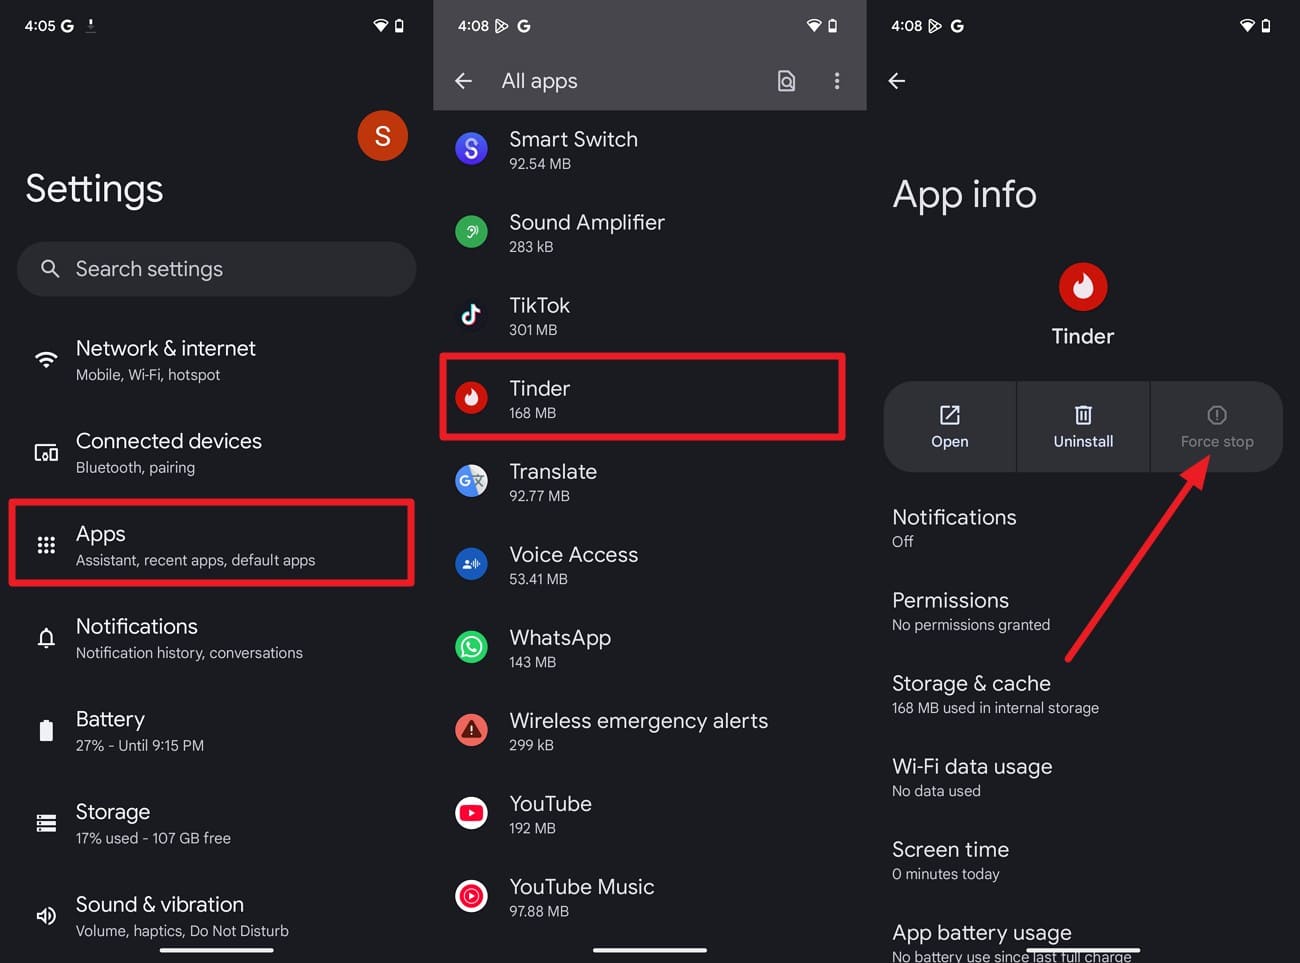The height and width of the screenshot is (963, 1300).
Task: Tap the Open button for Tinder
Action: tap(950, 427)
